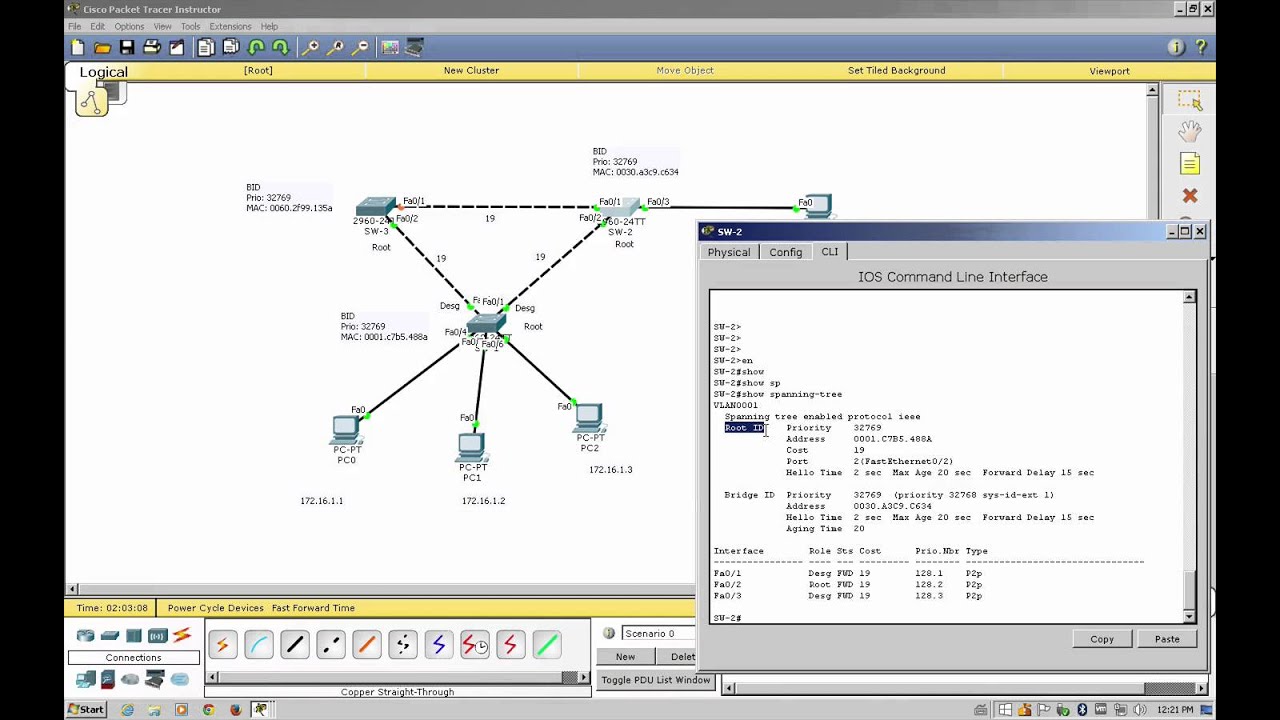Screen dimensions: 1280x720
Task: Click the Paste toolbar icon
Action: click(x=231, y=47)
